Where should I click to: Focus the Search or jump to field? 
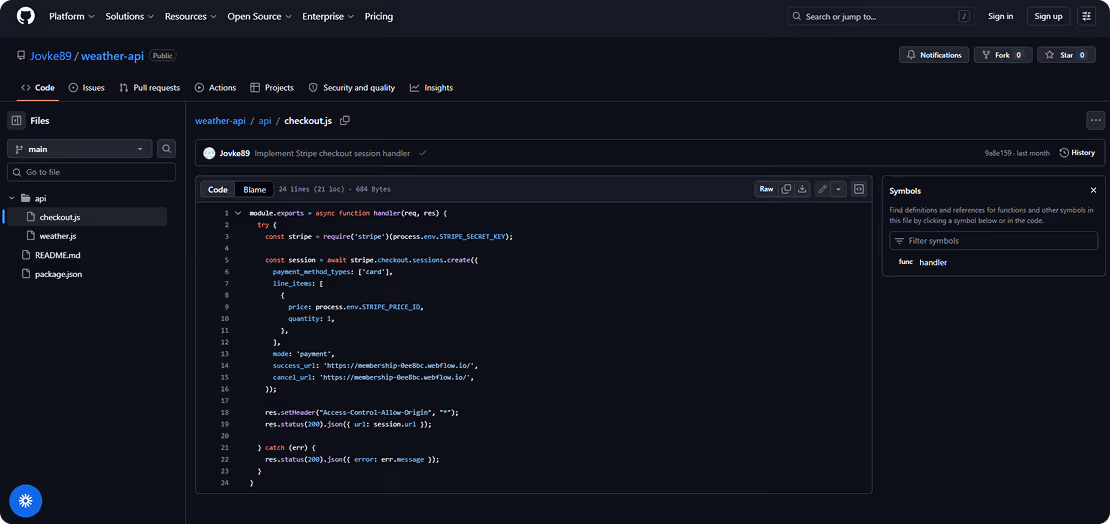tap(881, 16)
